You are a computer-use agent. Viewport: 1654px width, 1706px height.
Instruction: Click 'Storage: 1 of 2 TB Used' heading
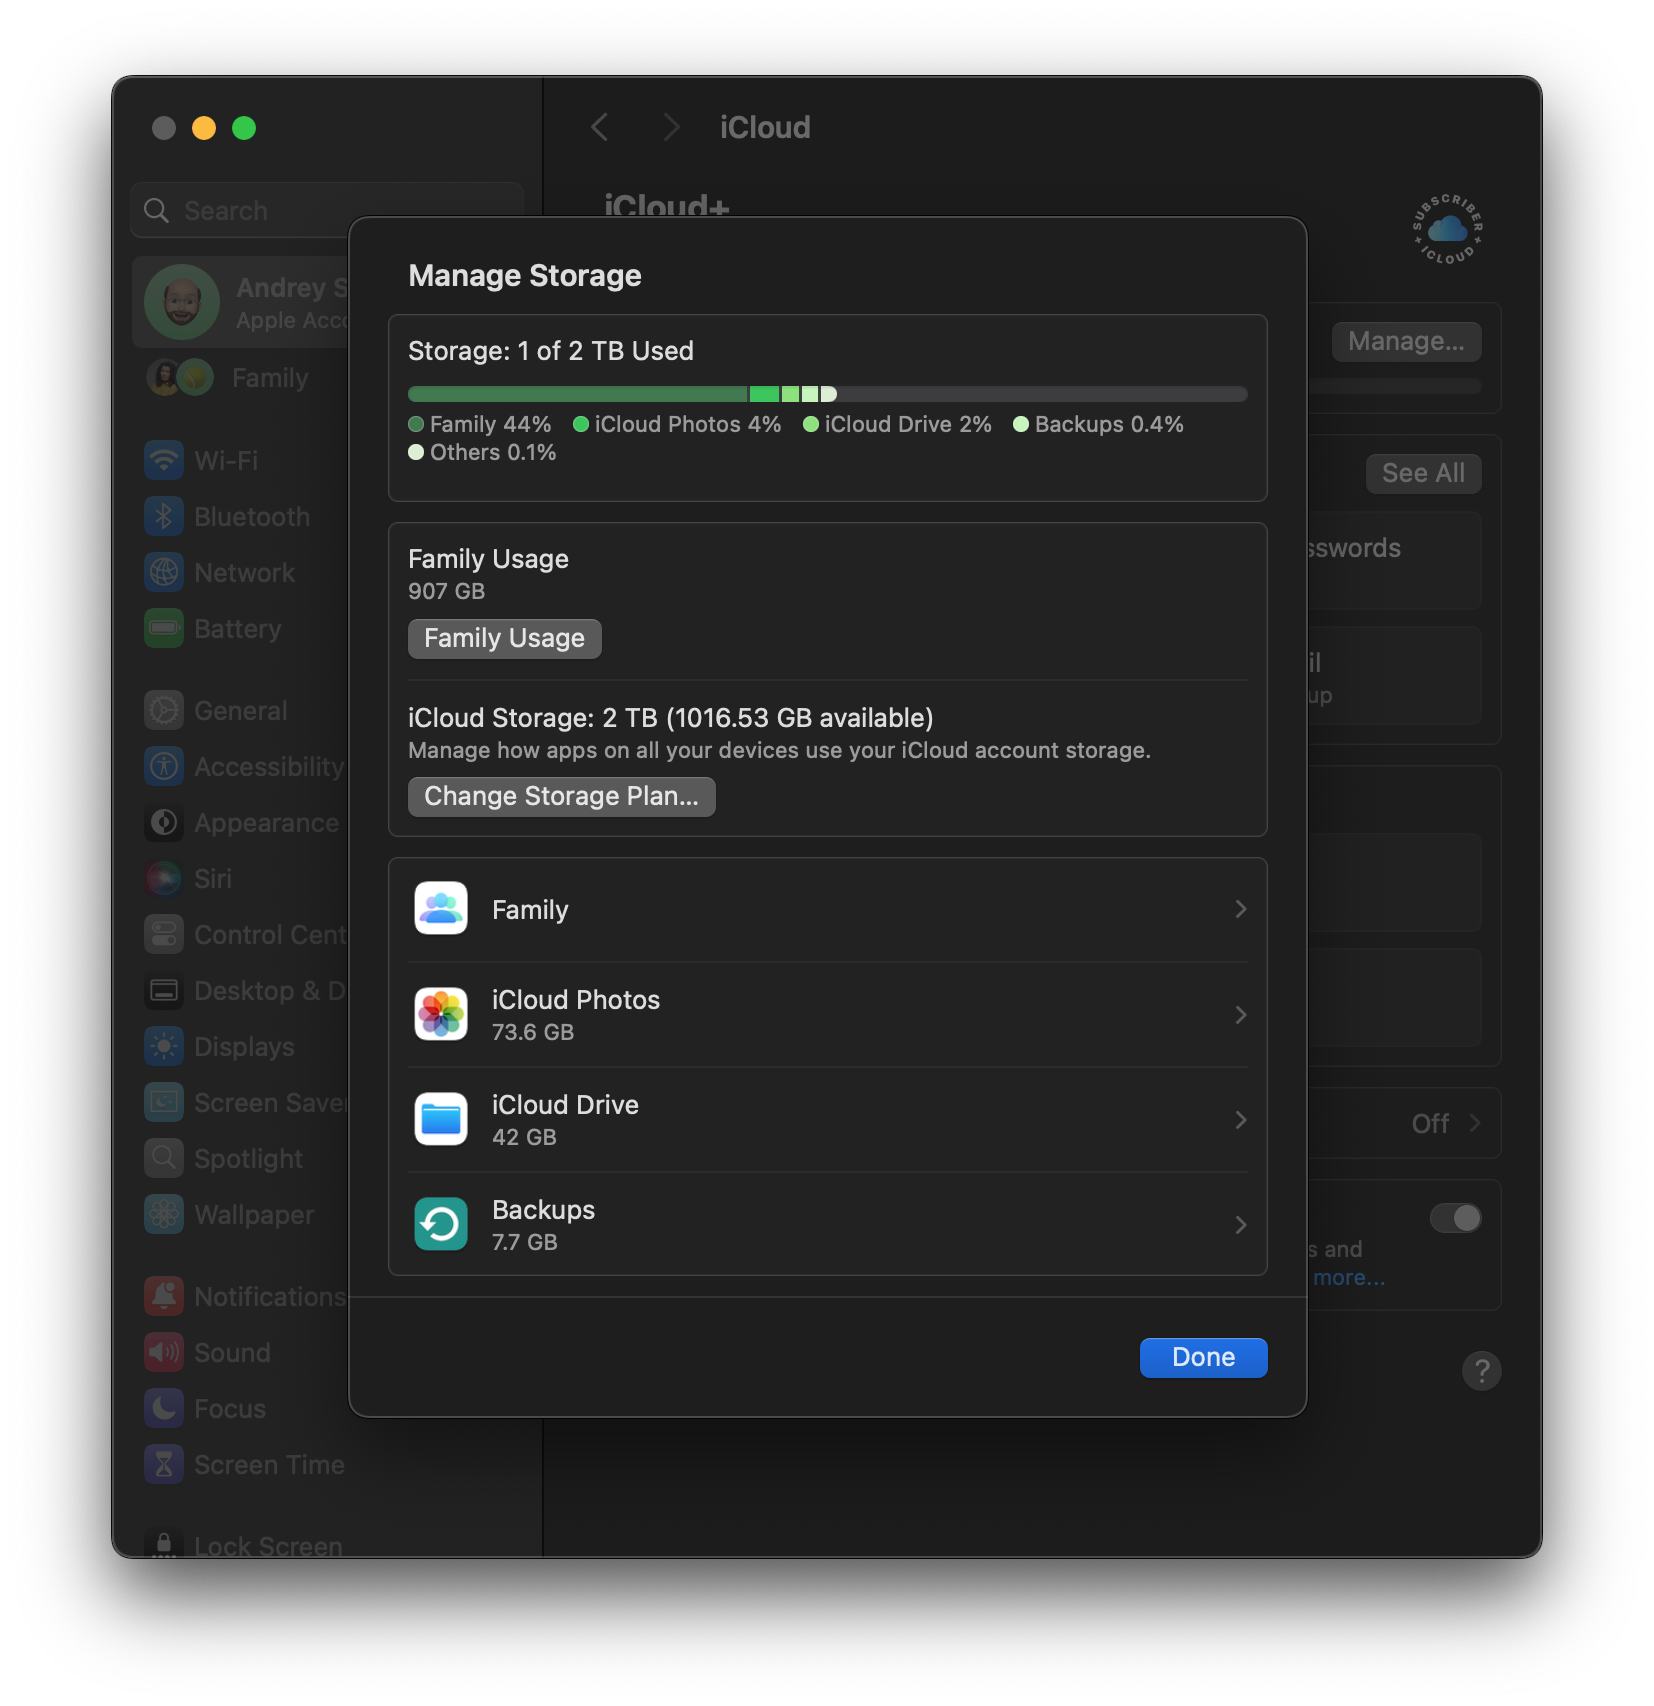point(550,351)
